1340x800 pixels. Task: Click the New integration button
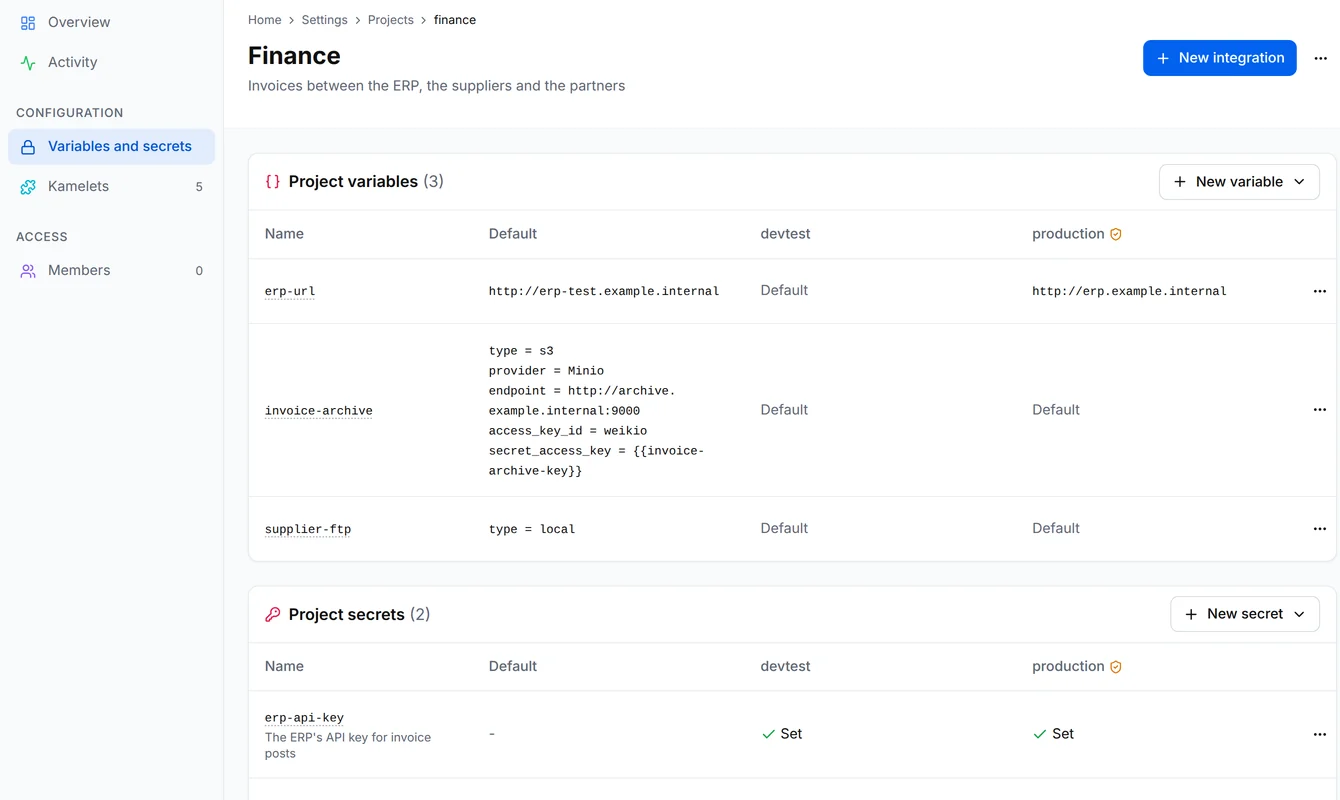(1220, 58)
